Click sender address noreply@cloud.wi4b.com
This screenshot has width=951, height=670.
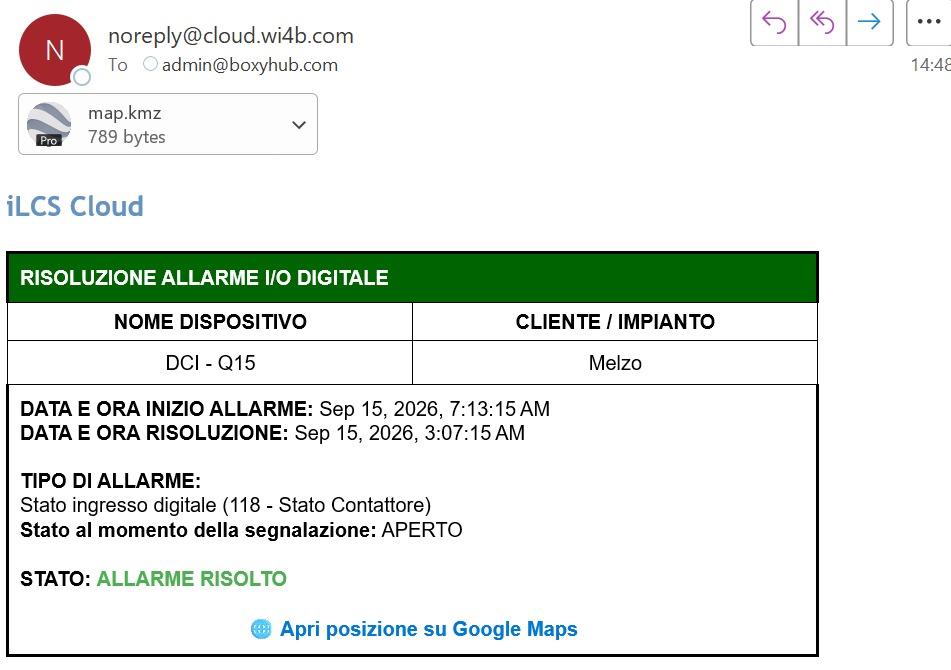point(230,36)
